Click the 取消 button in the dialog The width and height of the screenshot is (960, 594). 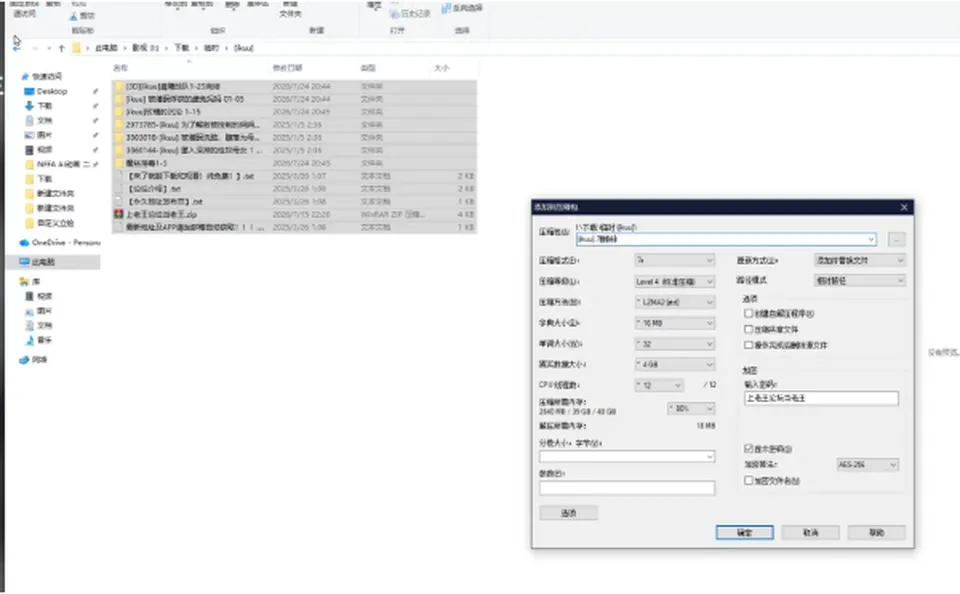tap(811, 533)
